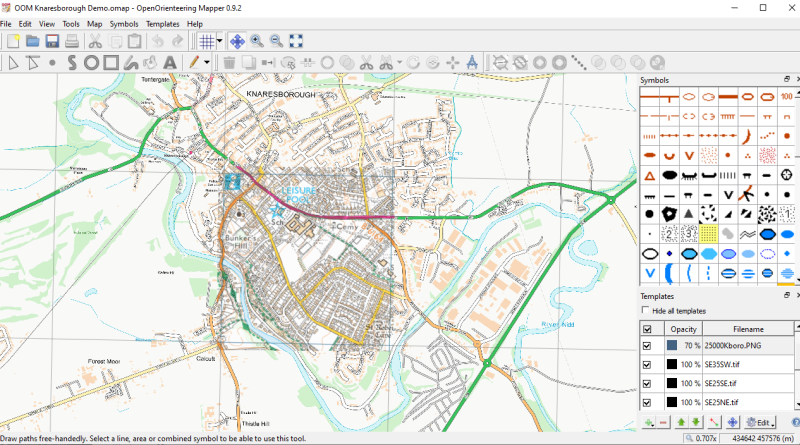
Task: Select the draw rectangles tool
Action: coord(111,63)
